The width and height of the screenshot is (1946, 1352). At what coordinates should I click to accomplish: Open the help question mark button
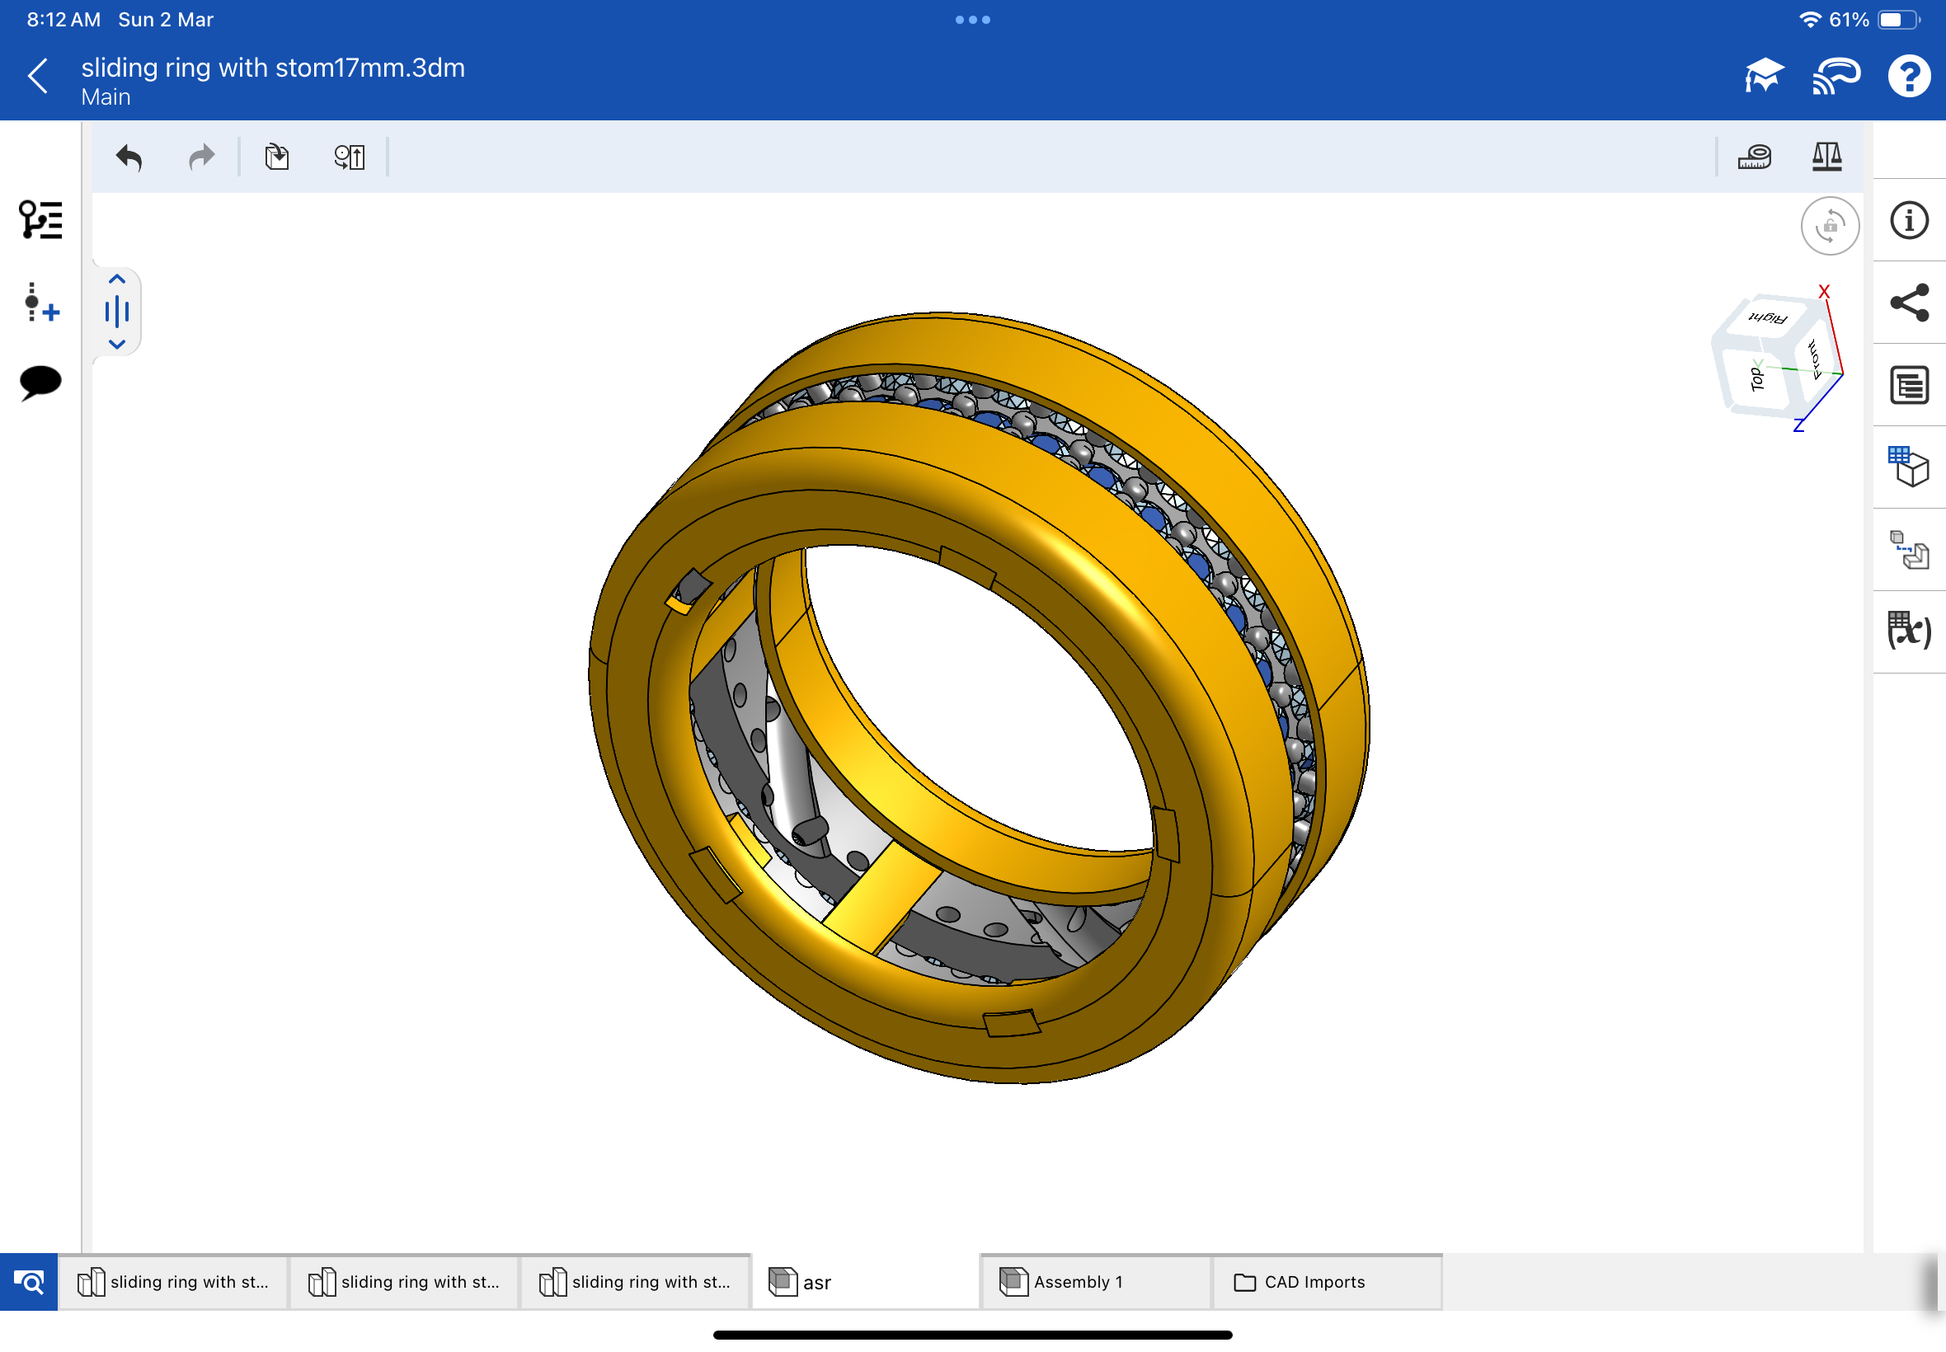tap(1908, 76)
